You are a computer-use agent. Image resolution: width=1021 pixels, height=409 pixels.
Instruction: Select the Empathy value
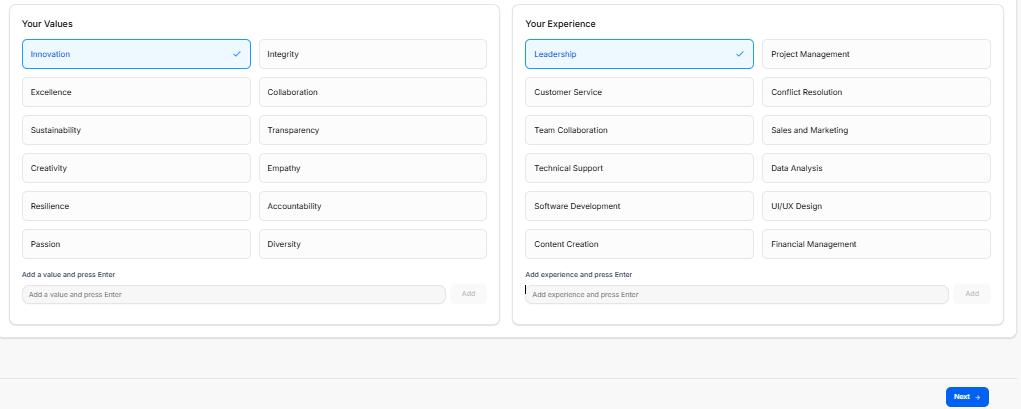tap(372, 168)
